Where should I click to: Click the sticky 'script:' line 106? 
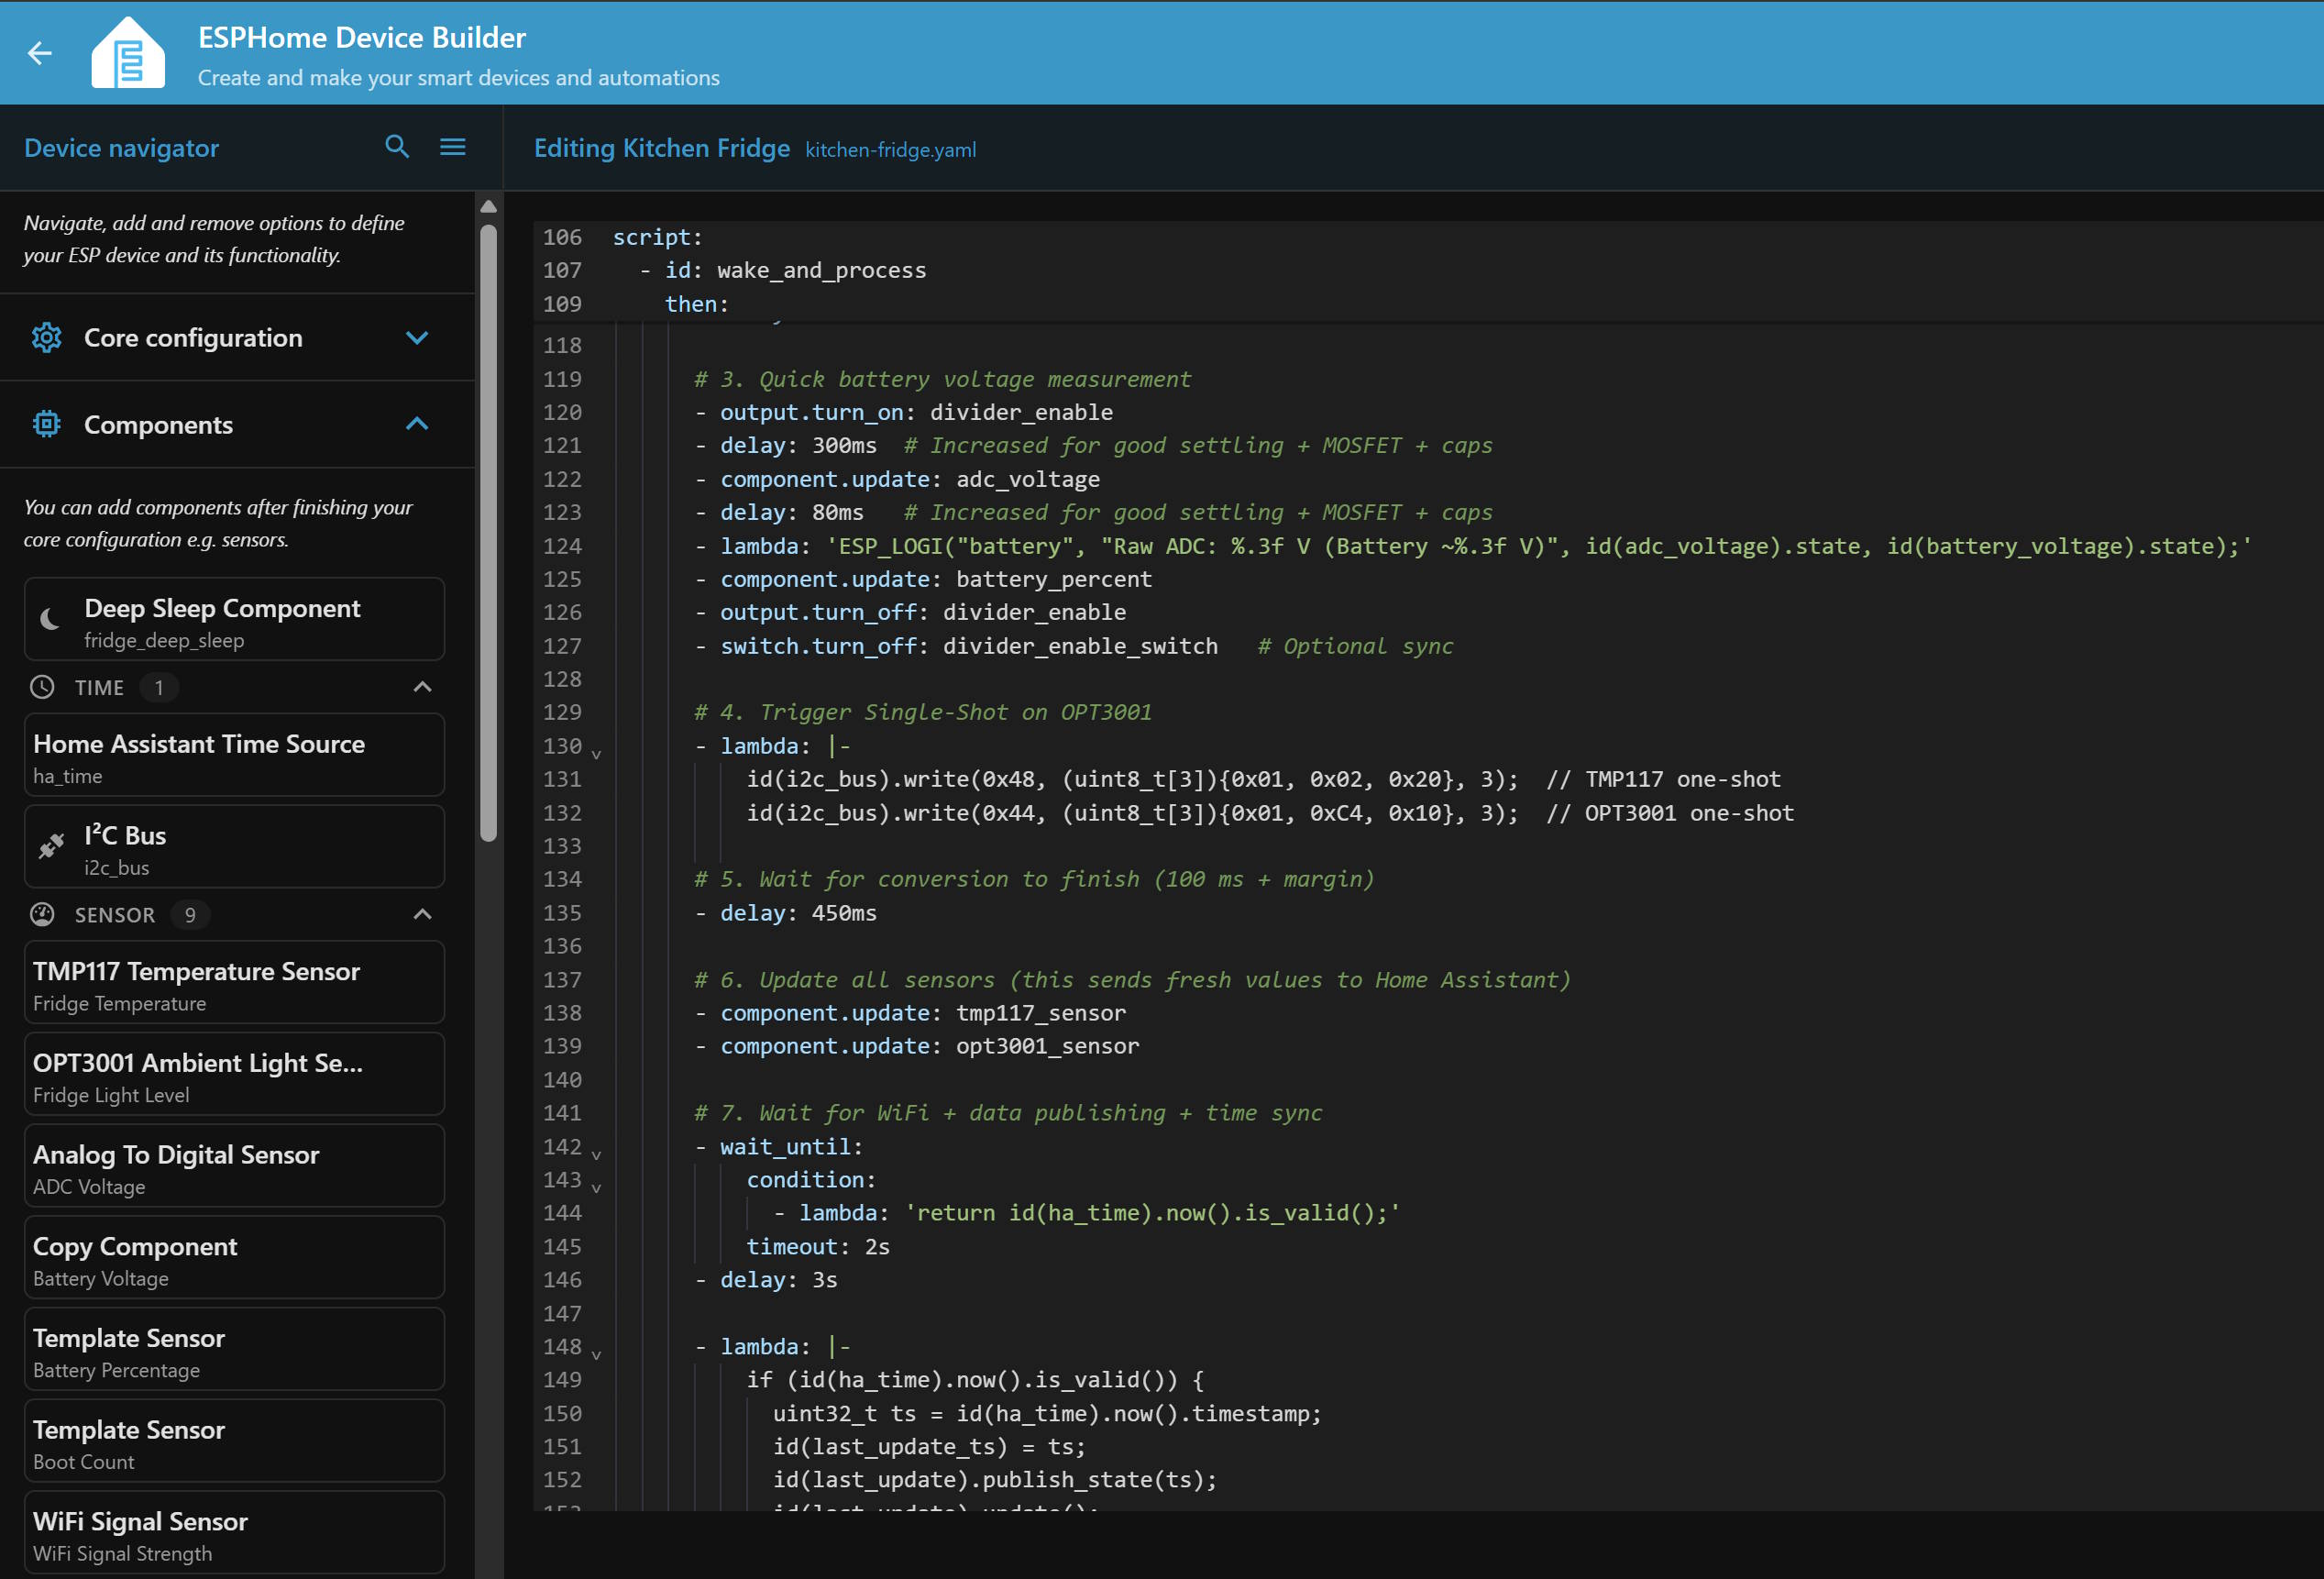(x=658, y=237)
